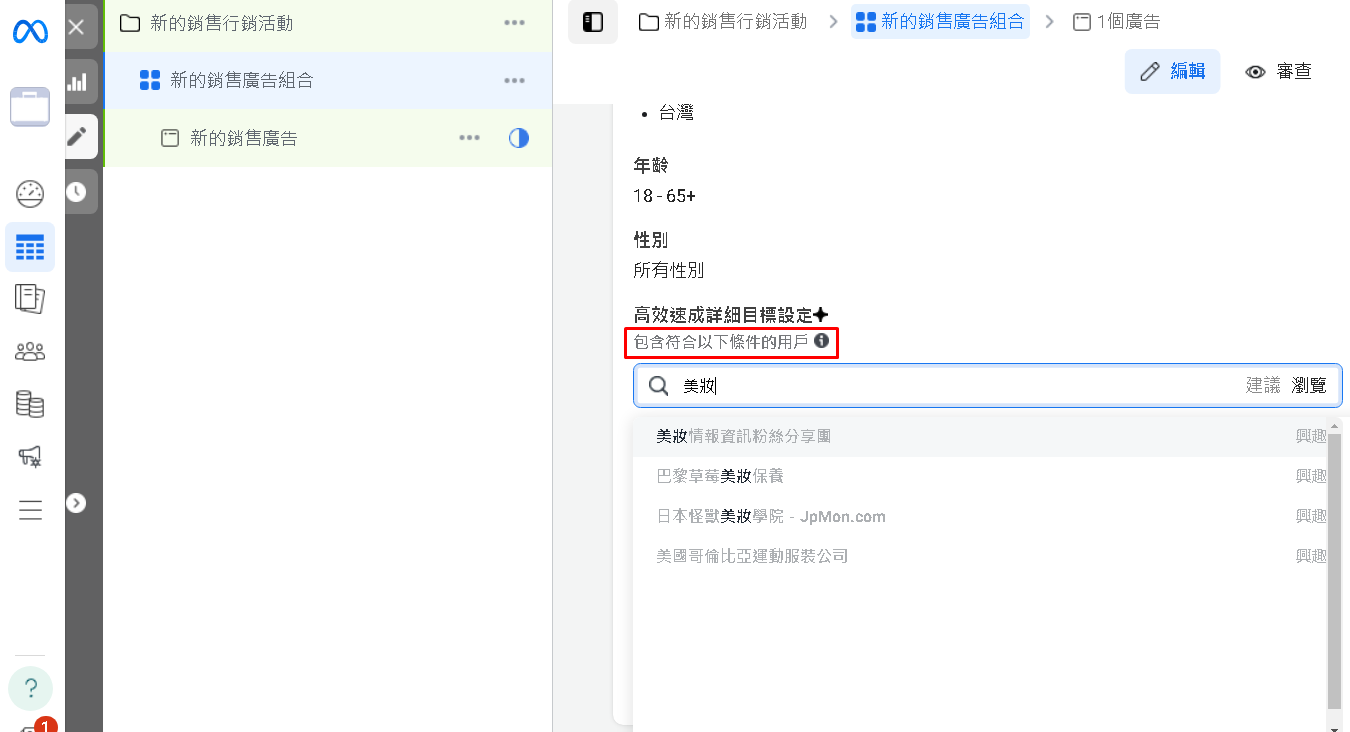Switch to 編輯 mode
1350x732 pixels.
[1172, 71]
